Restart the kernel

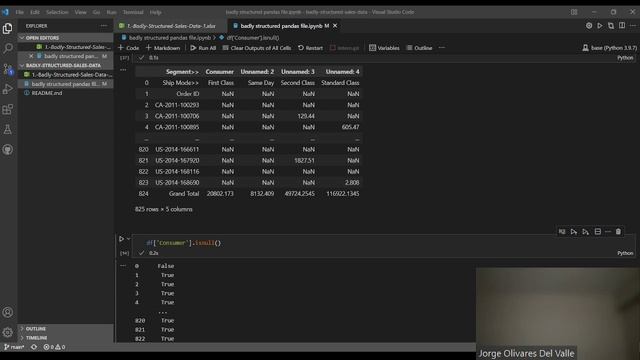(x=310, y=48)
